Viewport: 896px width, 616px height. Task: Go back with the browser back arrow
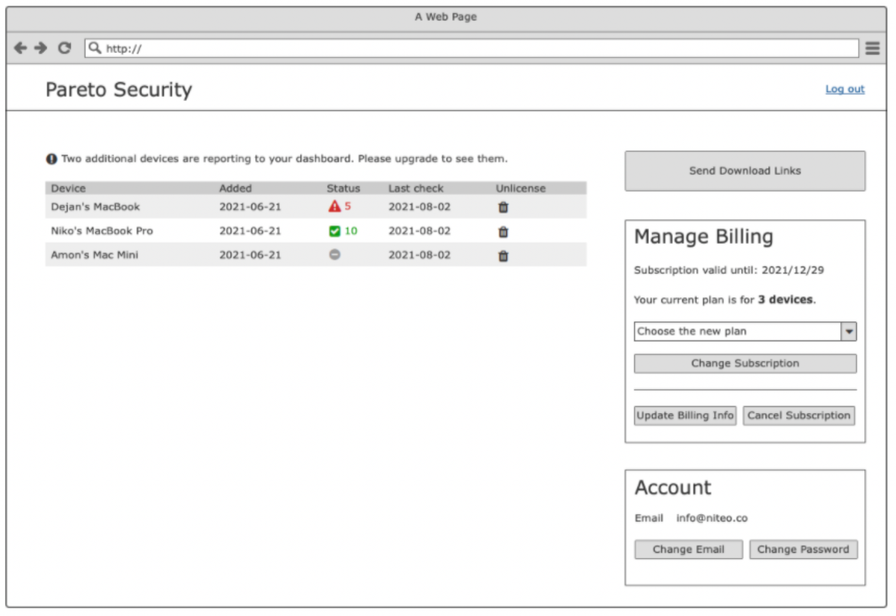[x=21, y=48]
